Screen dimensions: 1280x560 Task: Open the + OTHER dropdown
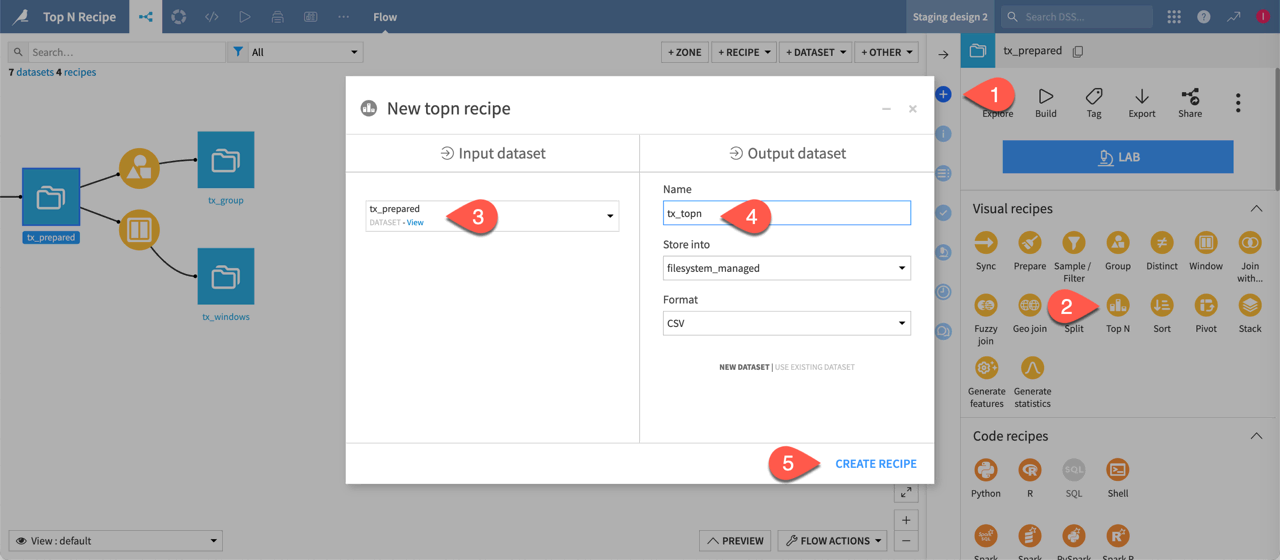(x=887, y=52)
